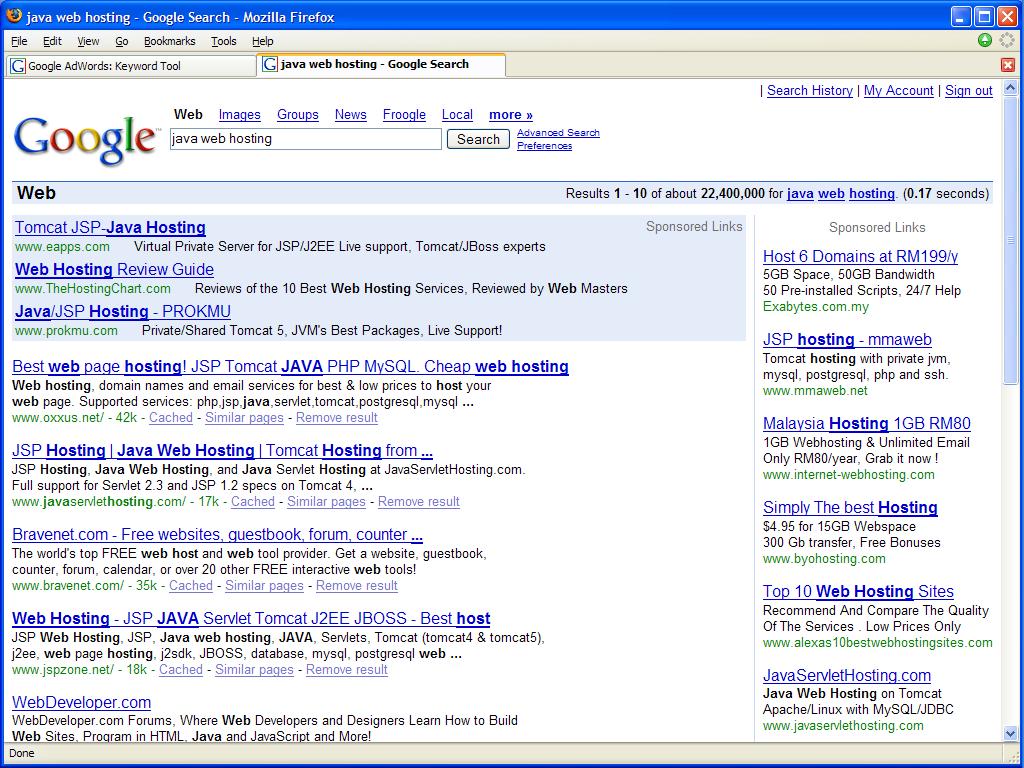Open the WebDeveloper.com result
The image size is (1024, 768).
(82, 703)
